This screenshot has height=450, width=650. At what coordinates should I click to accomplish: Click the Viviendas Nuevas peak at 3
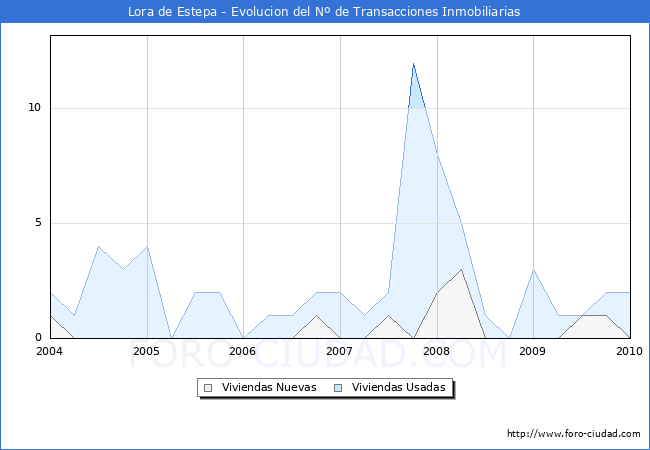[x=461, y=269]
